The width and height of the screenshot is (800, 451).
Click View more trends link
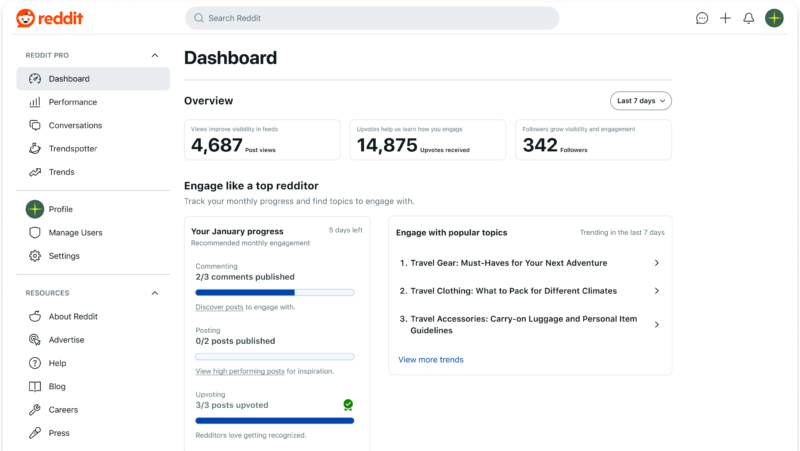(x=431, y=360)
